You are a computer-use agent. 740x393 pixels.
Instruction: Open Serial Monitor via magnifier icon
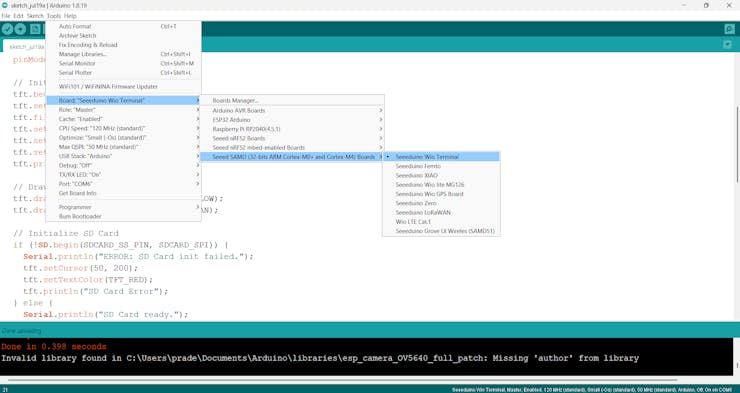coord(730,29)
